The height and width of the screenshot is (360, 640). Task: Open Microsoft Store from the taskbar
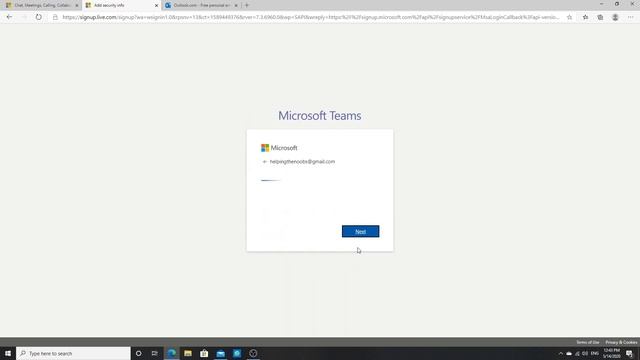pyautogui.click(x=204, y=353)
